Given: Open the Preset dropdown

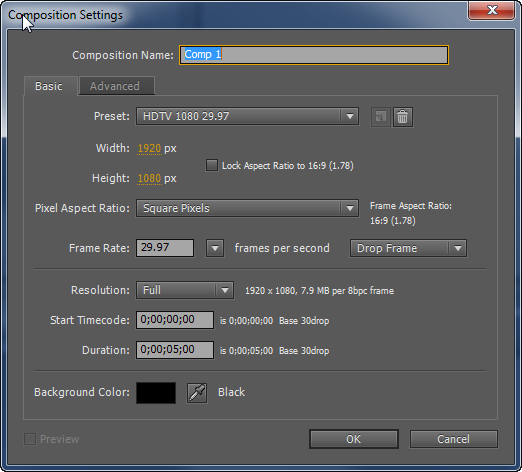Looking at the screenshot, I should click(247, 116).
